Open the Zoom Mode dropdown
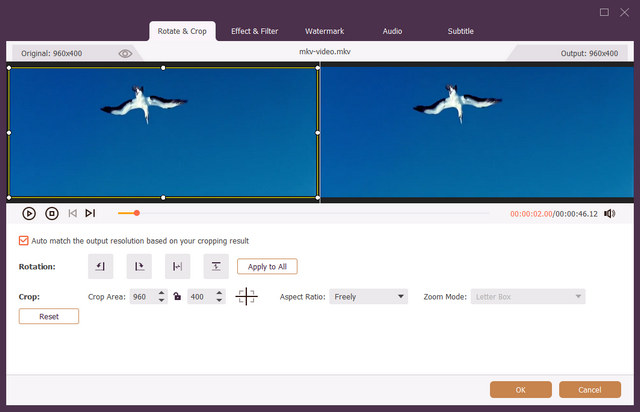 click(528, 296)
